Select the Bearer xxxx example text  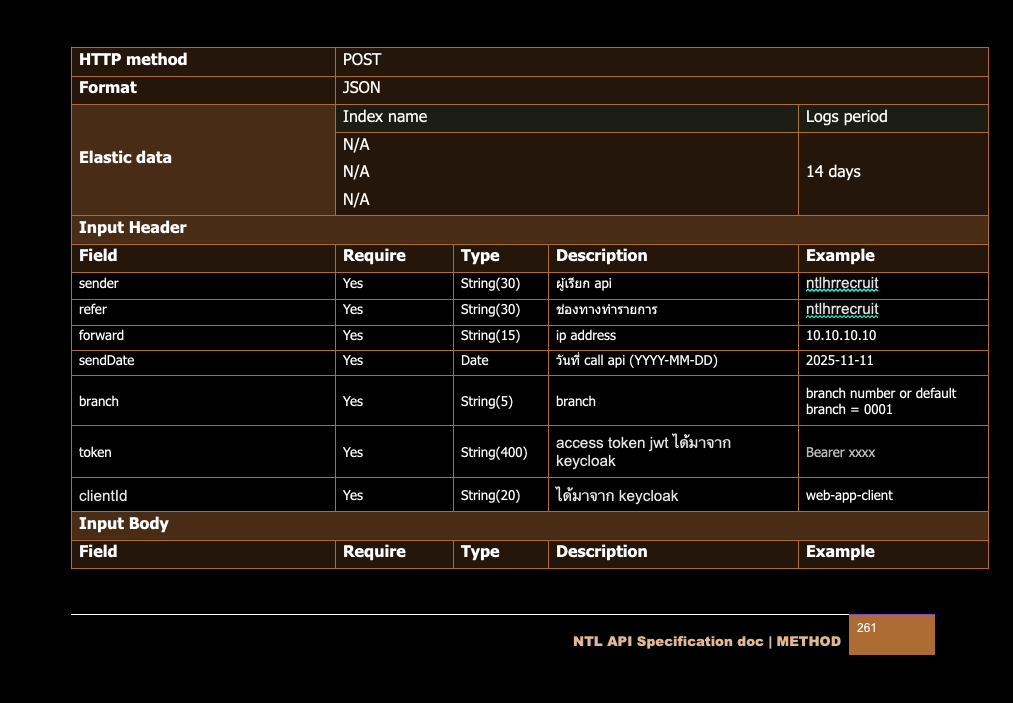(840, 453)
